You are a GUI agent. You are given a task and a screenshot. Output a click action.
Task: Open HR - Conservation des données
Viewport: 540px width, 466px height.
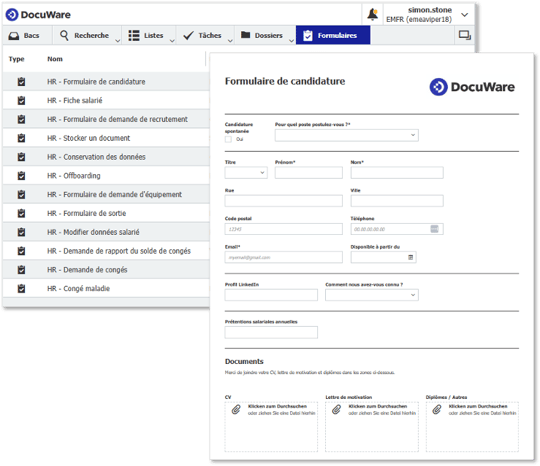[96, 157]
